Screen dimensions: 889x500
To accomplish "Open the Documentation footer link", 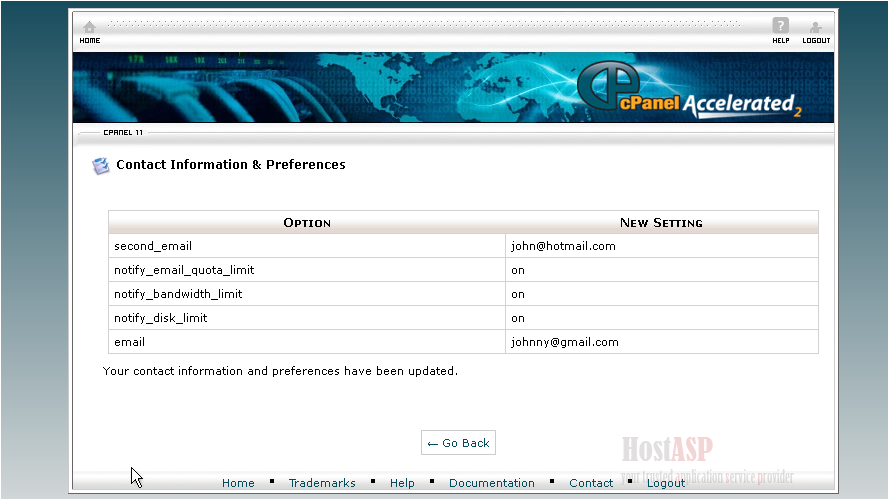I will [x=491, y=483].
